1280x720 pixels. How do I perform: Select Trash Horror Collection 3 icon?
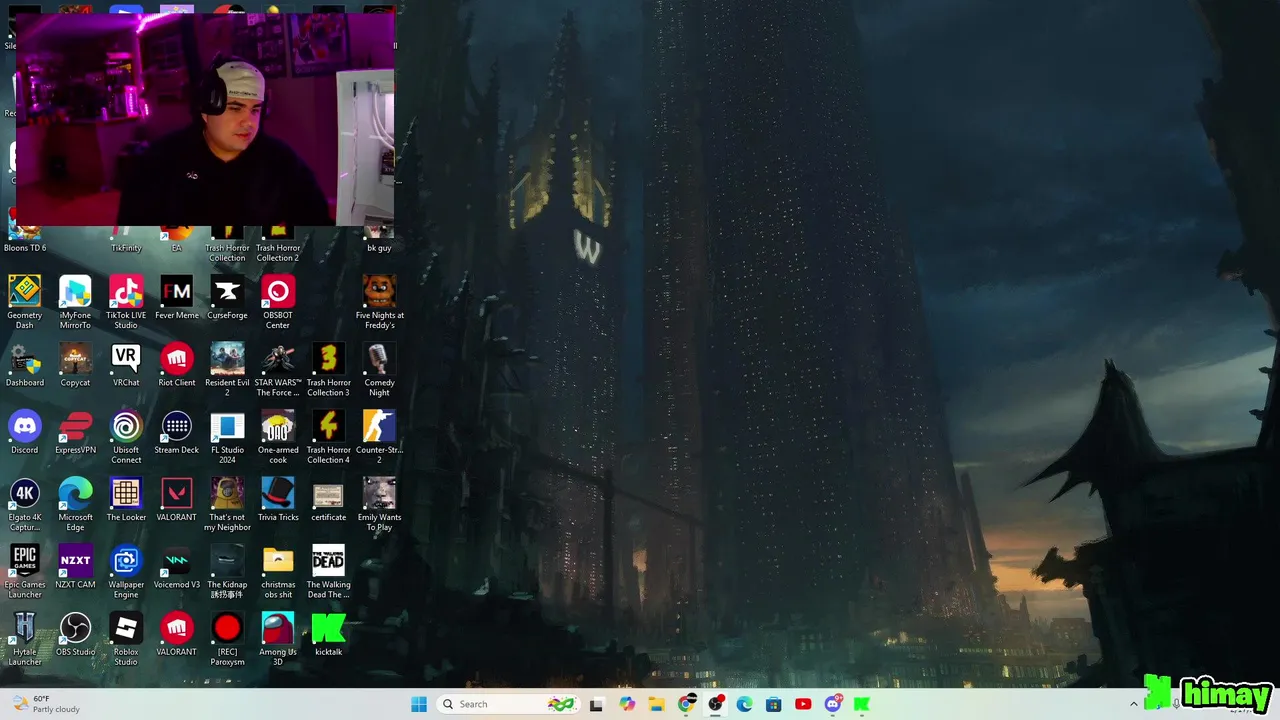[328, 369]
